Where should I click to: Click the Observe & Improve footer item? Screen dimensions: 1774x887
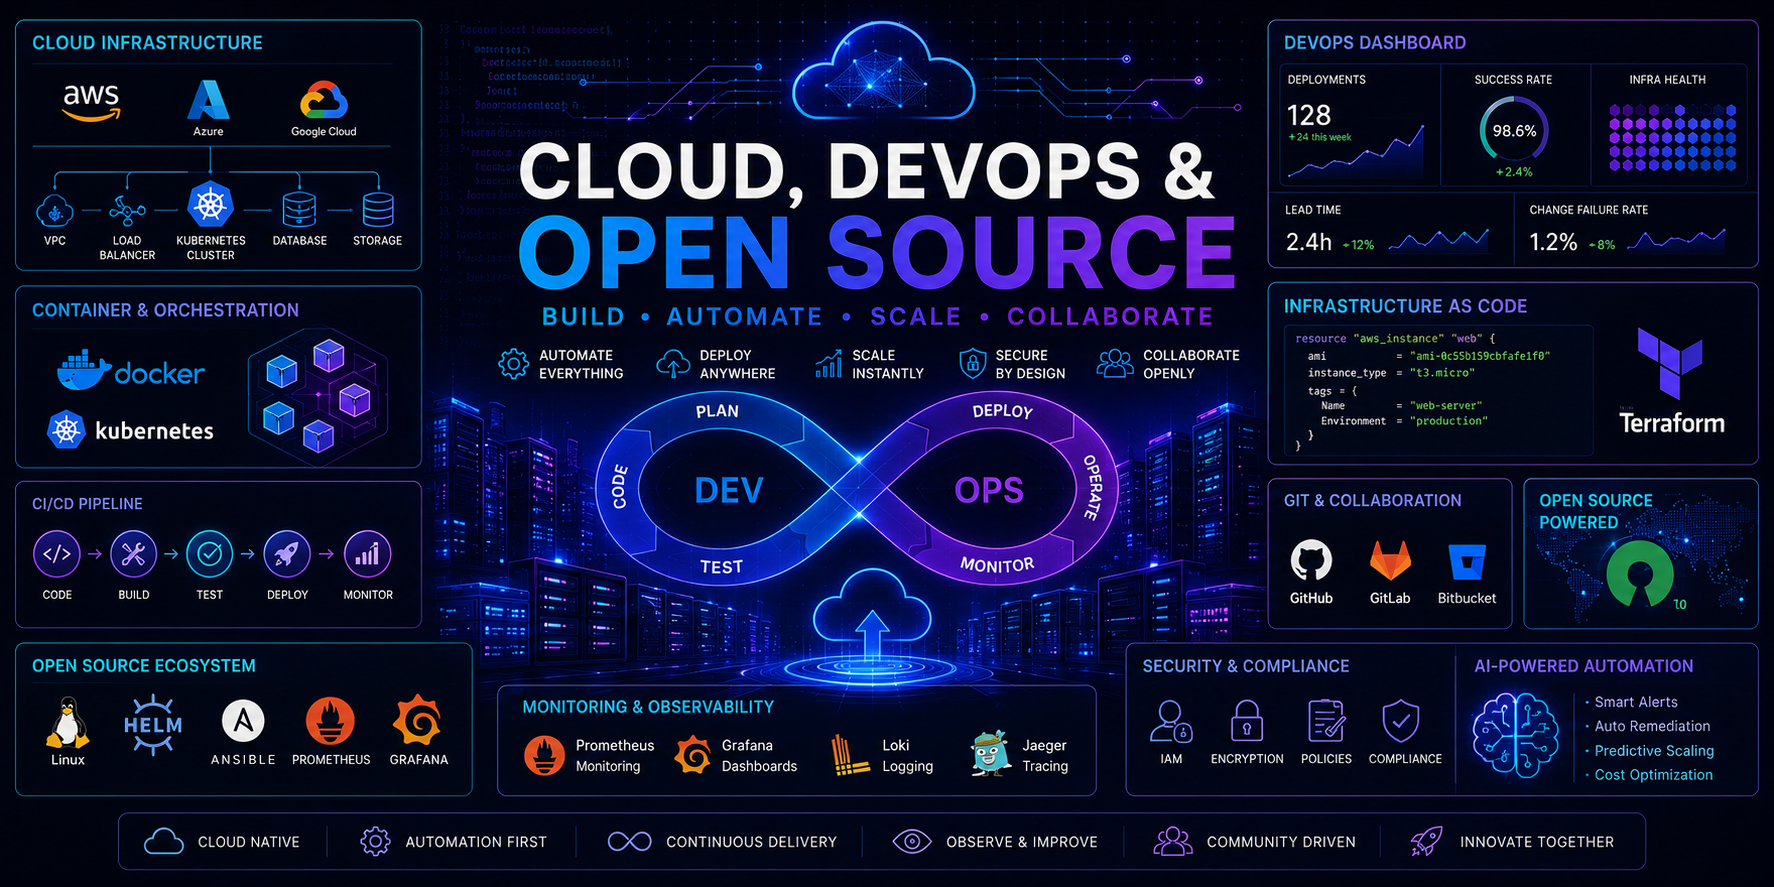[x=995, y=842]
